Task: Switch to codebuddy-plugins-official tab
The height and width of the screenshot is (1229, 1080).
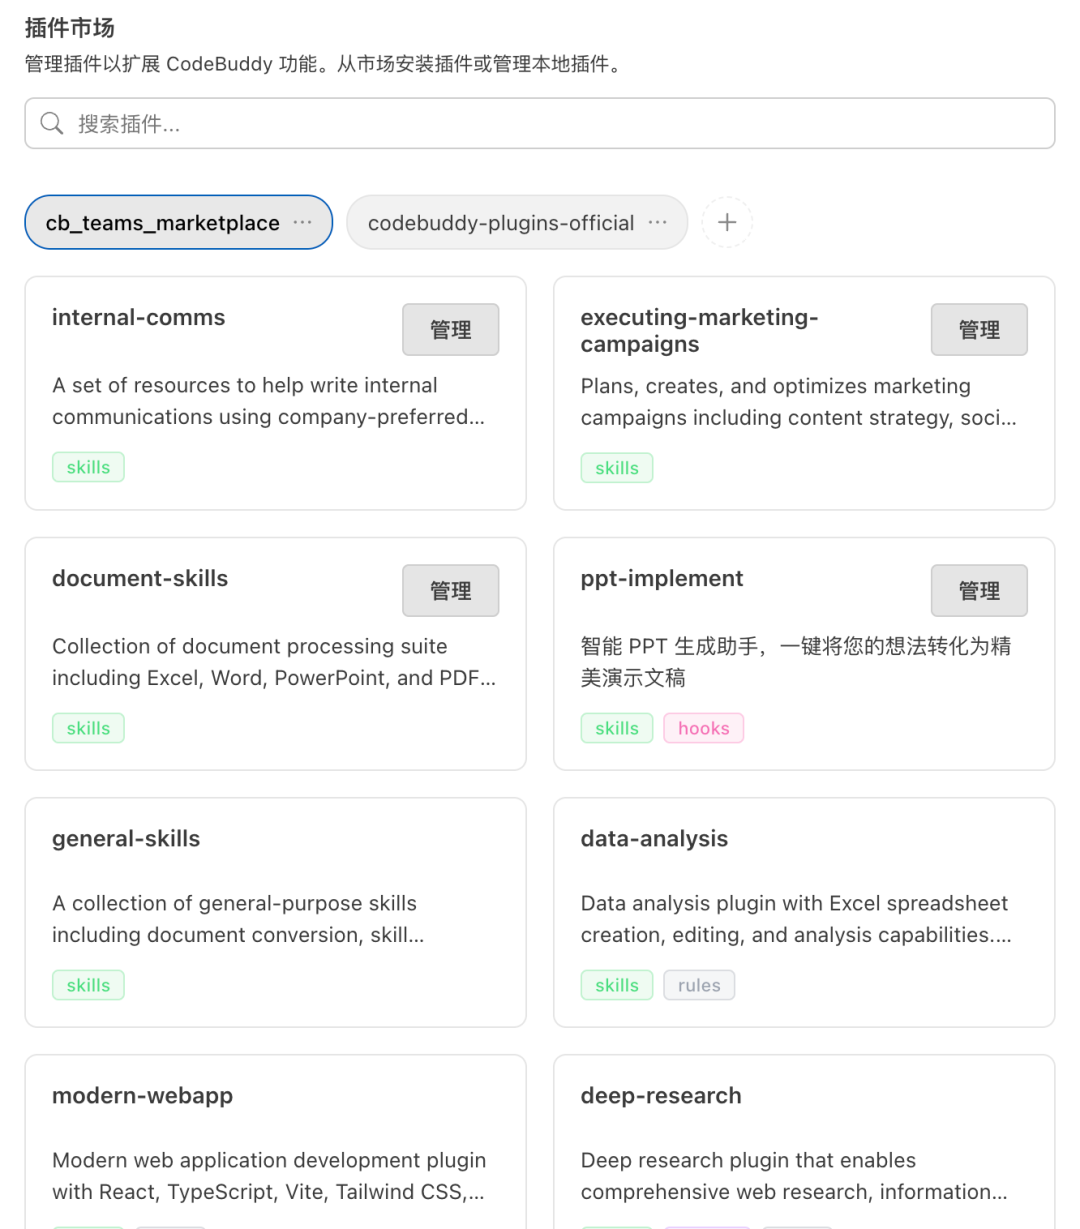Action: pyautogui.click(x=501, y=222)
